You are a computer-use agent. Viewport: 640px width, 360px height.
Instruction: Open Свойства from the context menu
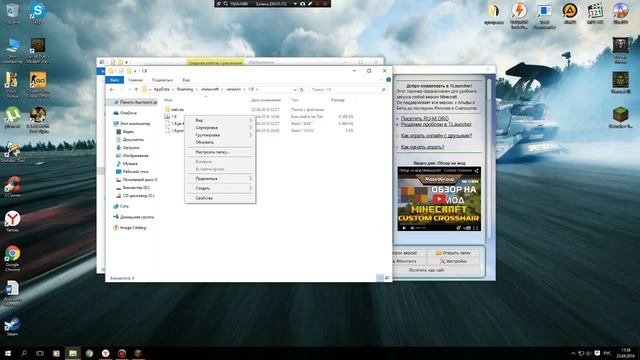coord(220,198)
